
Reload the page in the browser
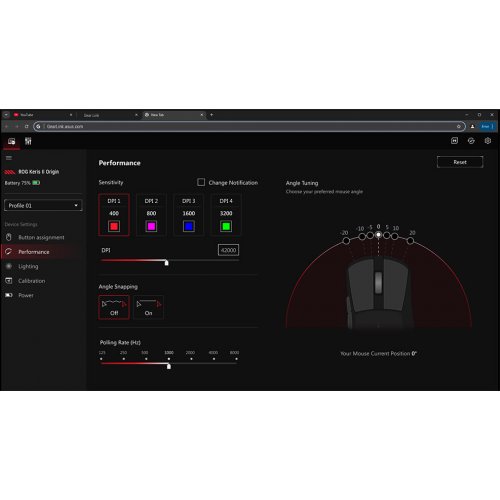[x=26, y=126]
